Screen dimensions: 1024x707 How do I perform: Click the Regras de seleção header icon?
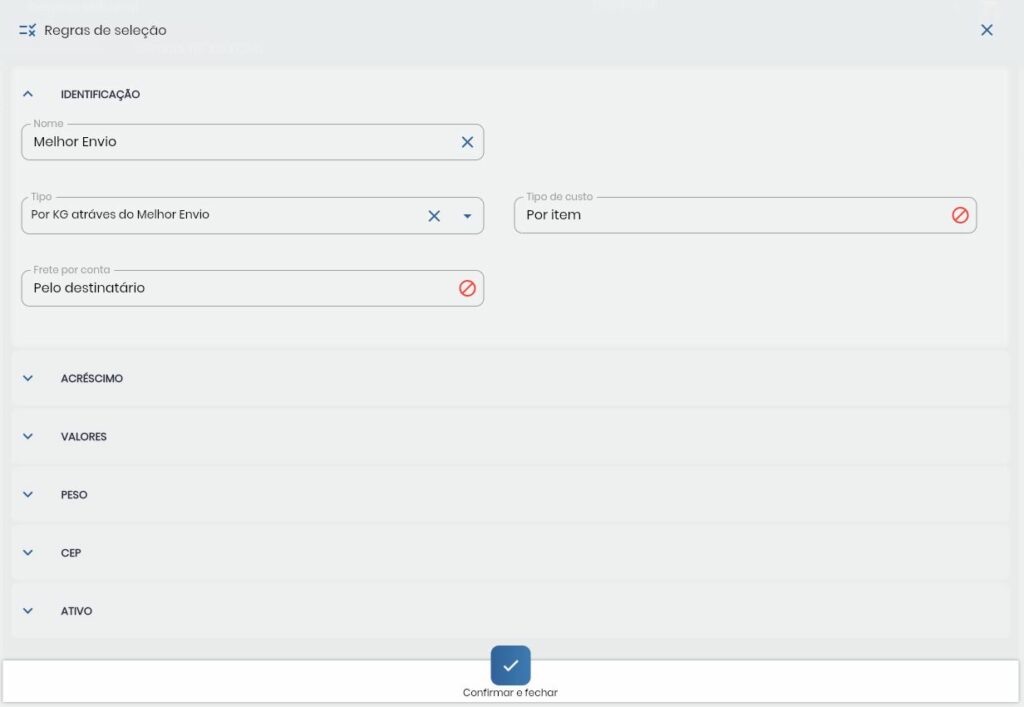[x=27, y=30]
